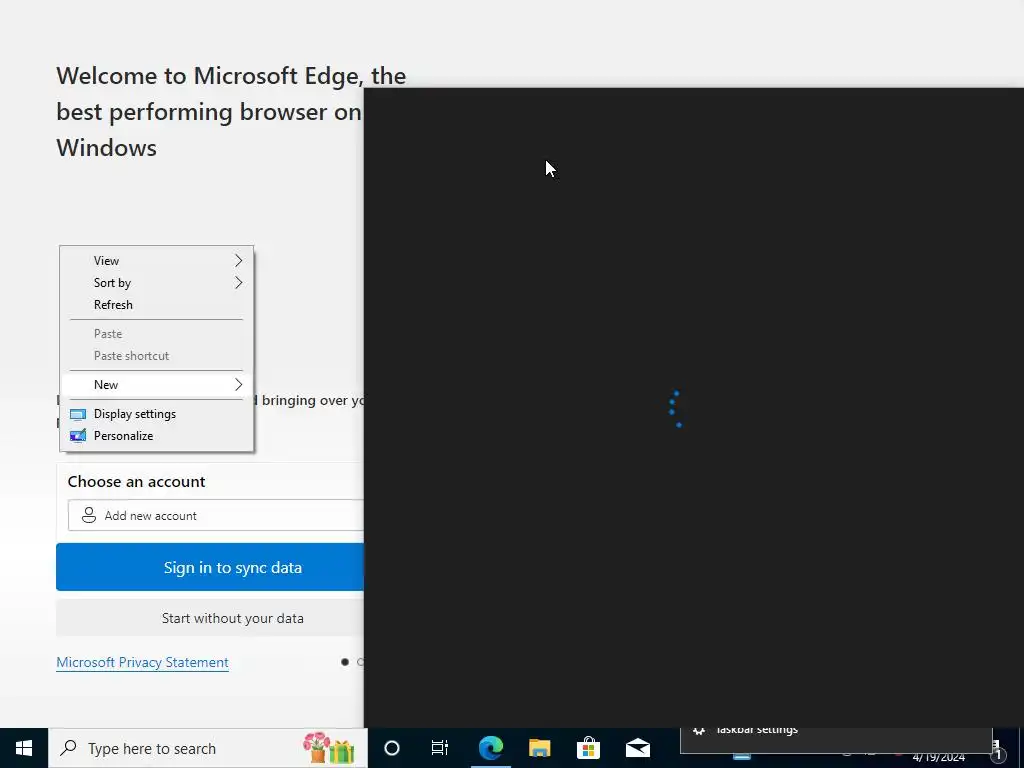Open the Microsoft Privacy Statement link
The width and height of the screenshot is (1024, 768).
[142, 662]
